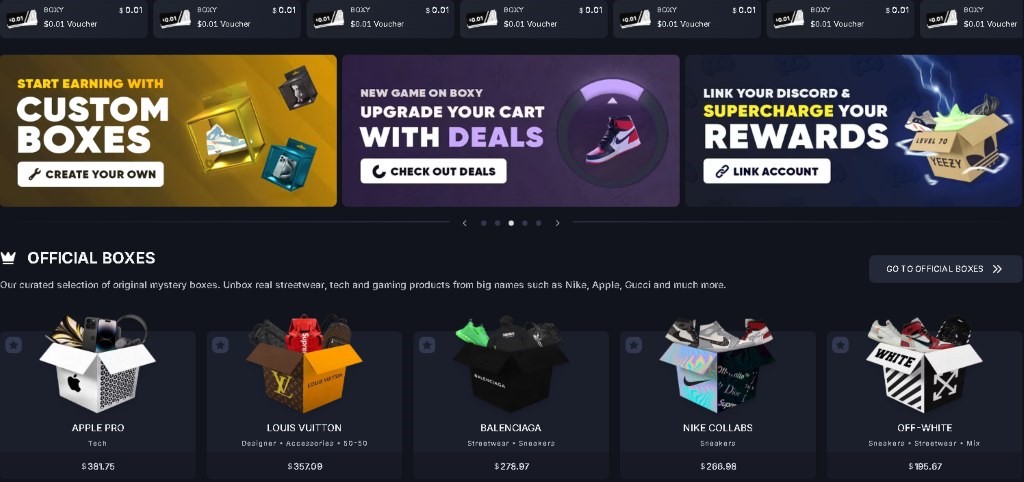Open the Apple Pro box image
The image size is (1024, 482).
(x=97, y=364)
